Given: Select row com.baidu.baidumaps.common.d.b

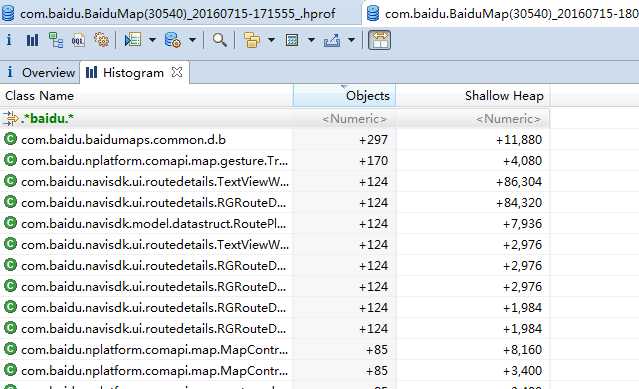Looking at the screenshot, I should pyautogui.click(x=275, y=140).
